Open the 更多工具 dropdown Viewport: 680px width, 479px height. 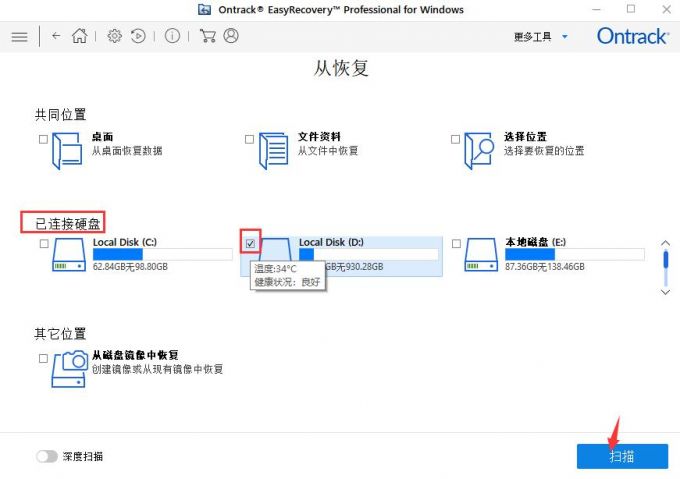[x=540, y=37]
